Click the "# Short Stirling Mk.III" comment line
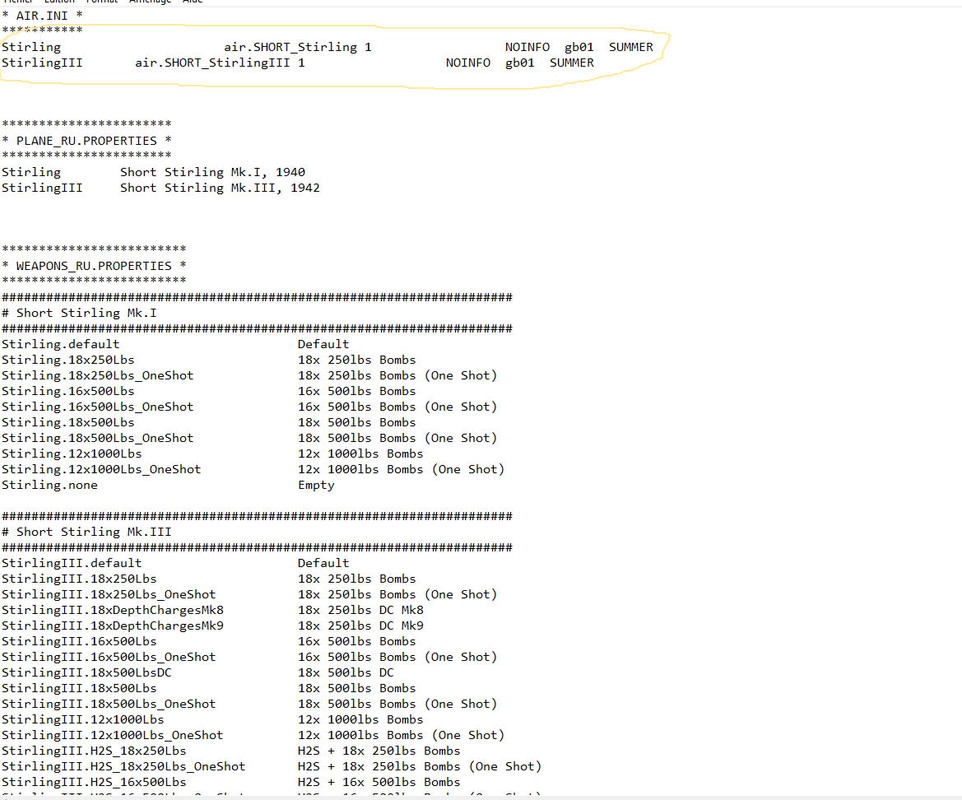This screenshot has width=962, height=800. coord(87,532)
